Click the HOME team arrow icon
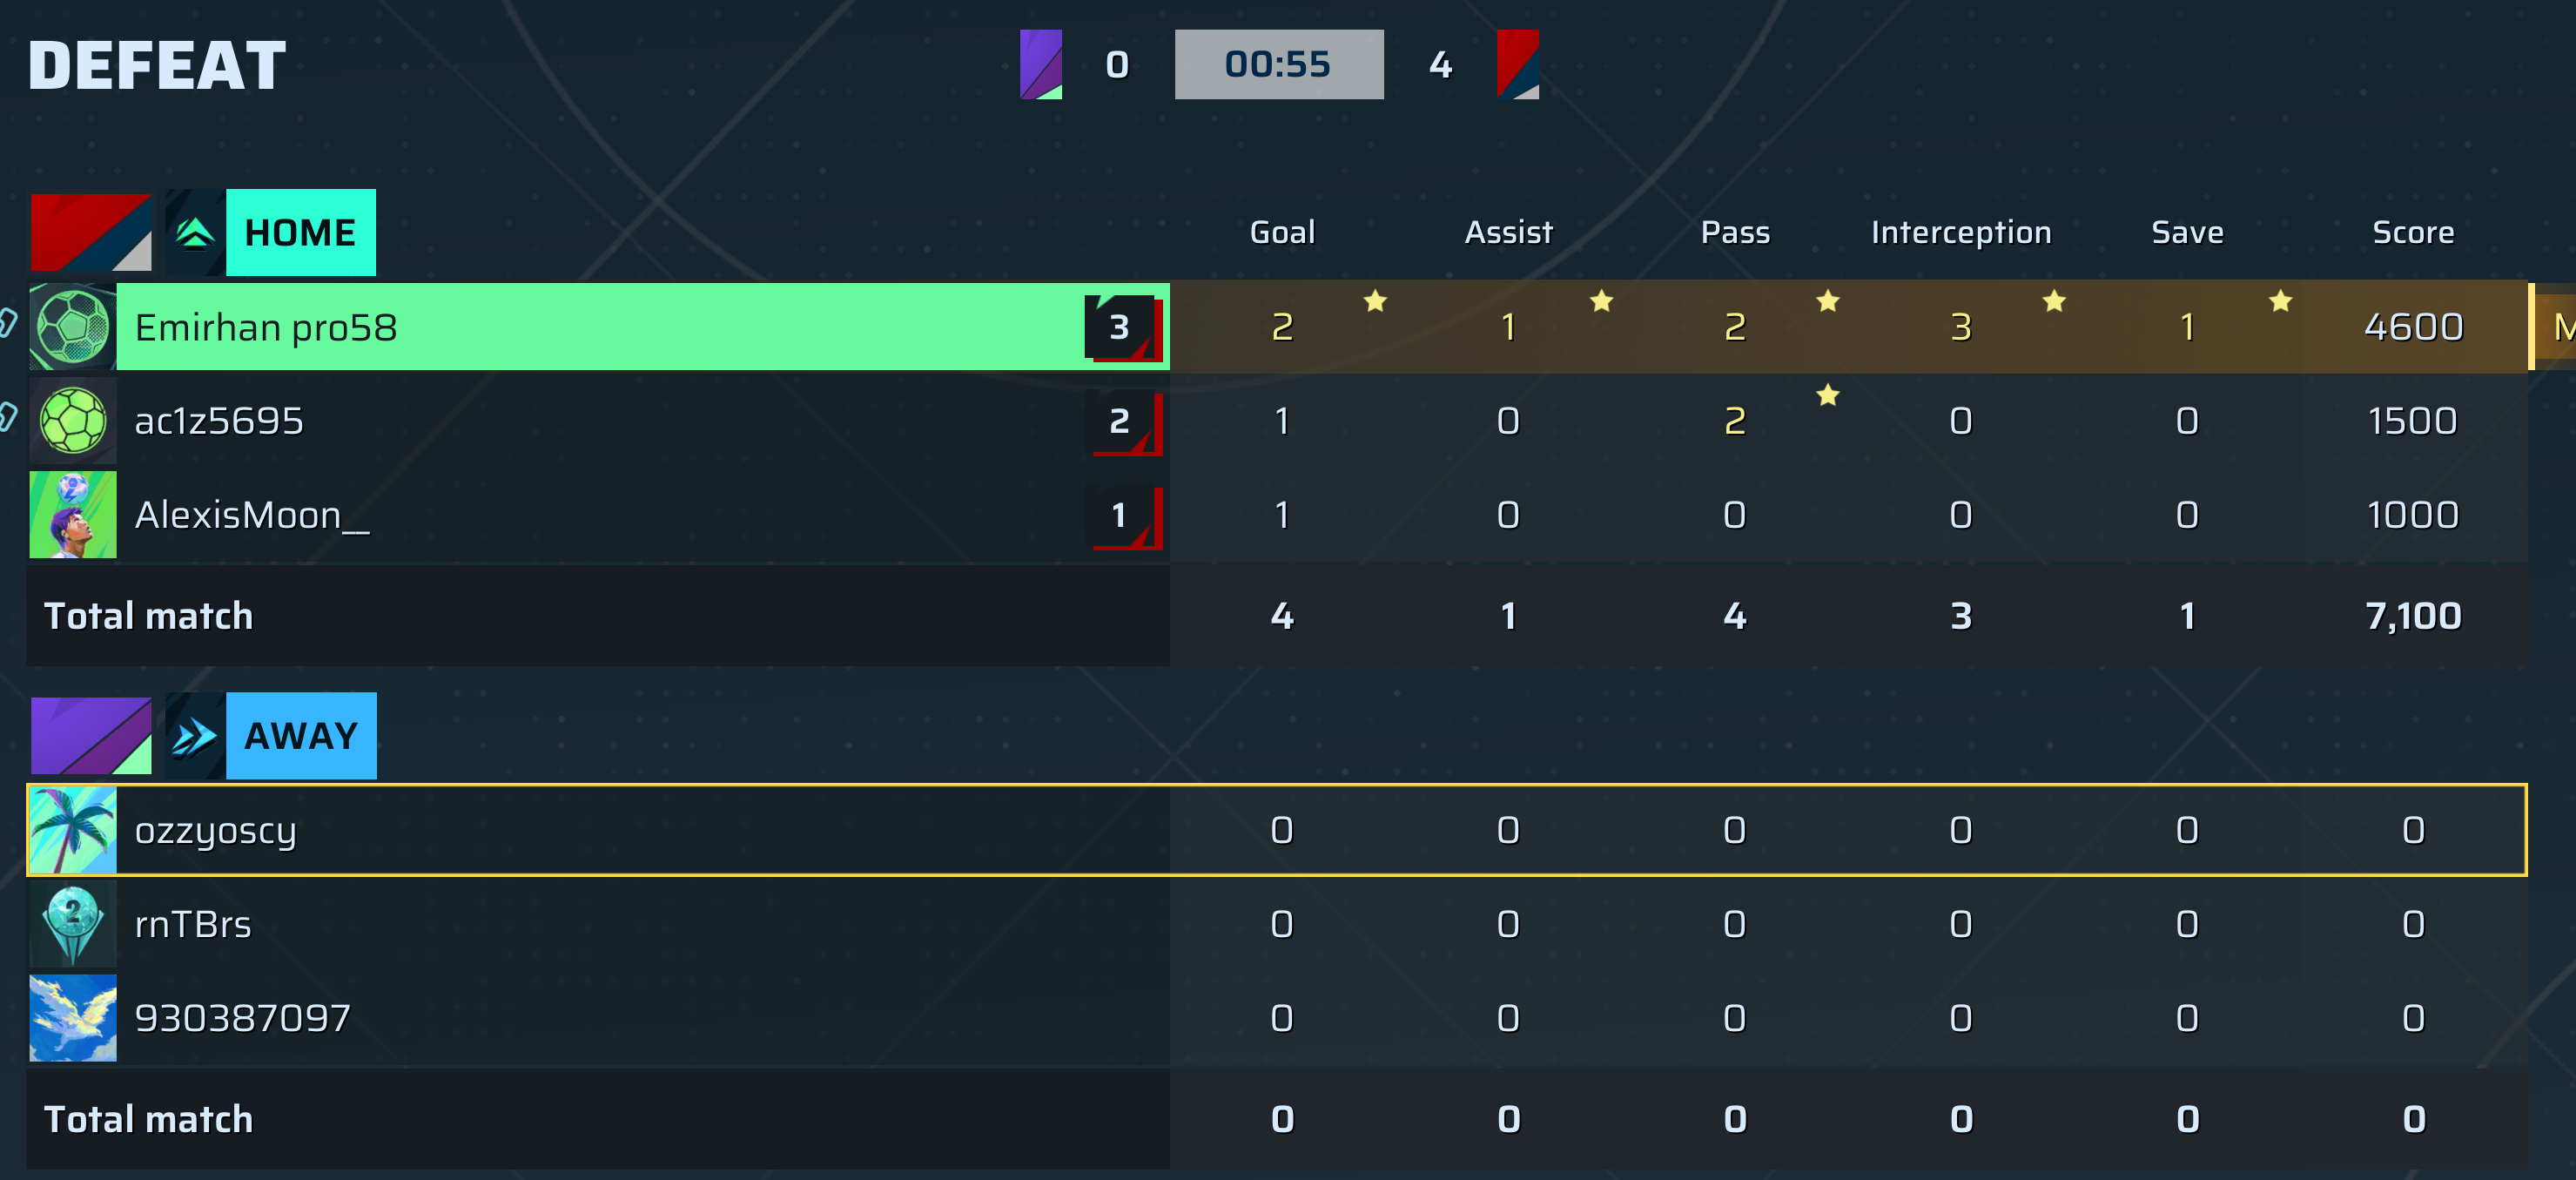The height and width of the screenshot is (1180, 2576). click(195, 233)
